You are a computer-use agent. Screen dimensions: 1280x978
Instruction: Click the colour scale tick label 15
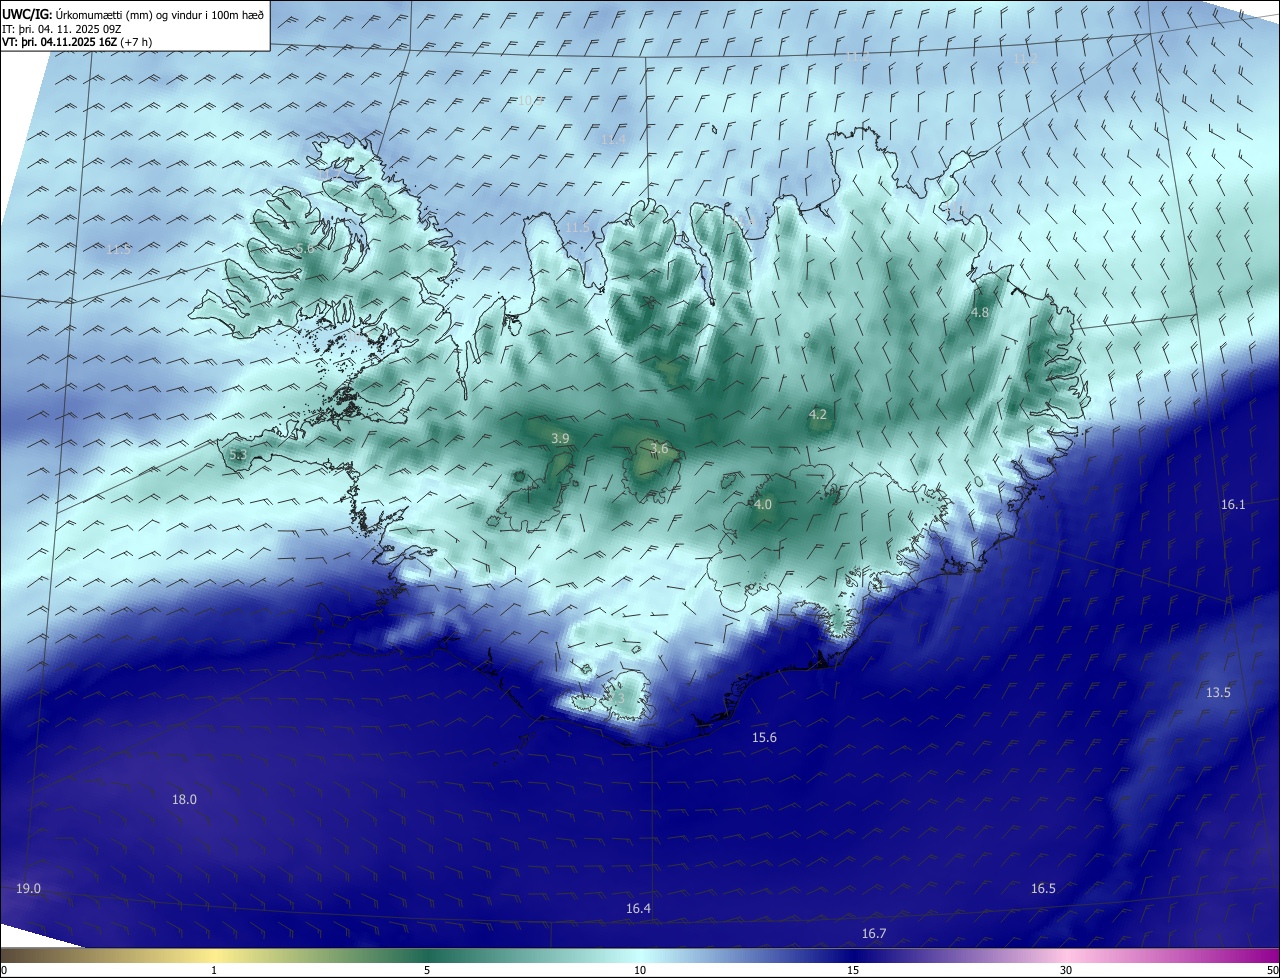click(x=853, y=970)
